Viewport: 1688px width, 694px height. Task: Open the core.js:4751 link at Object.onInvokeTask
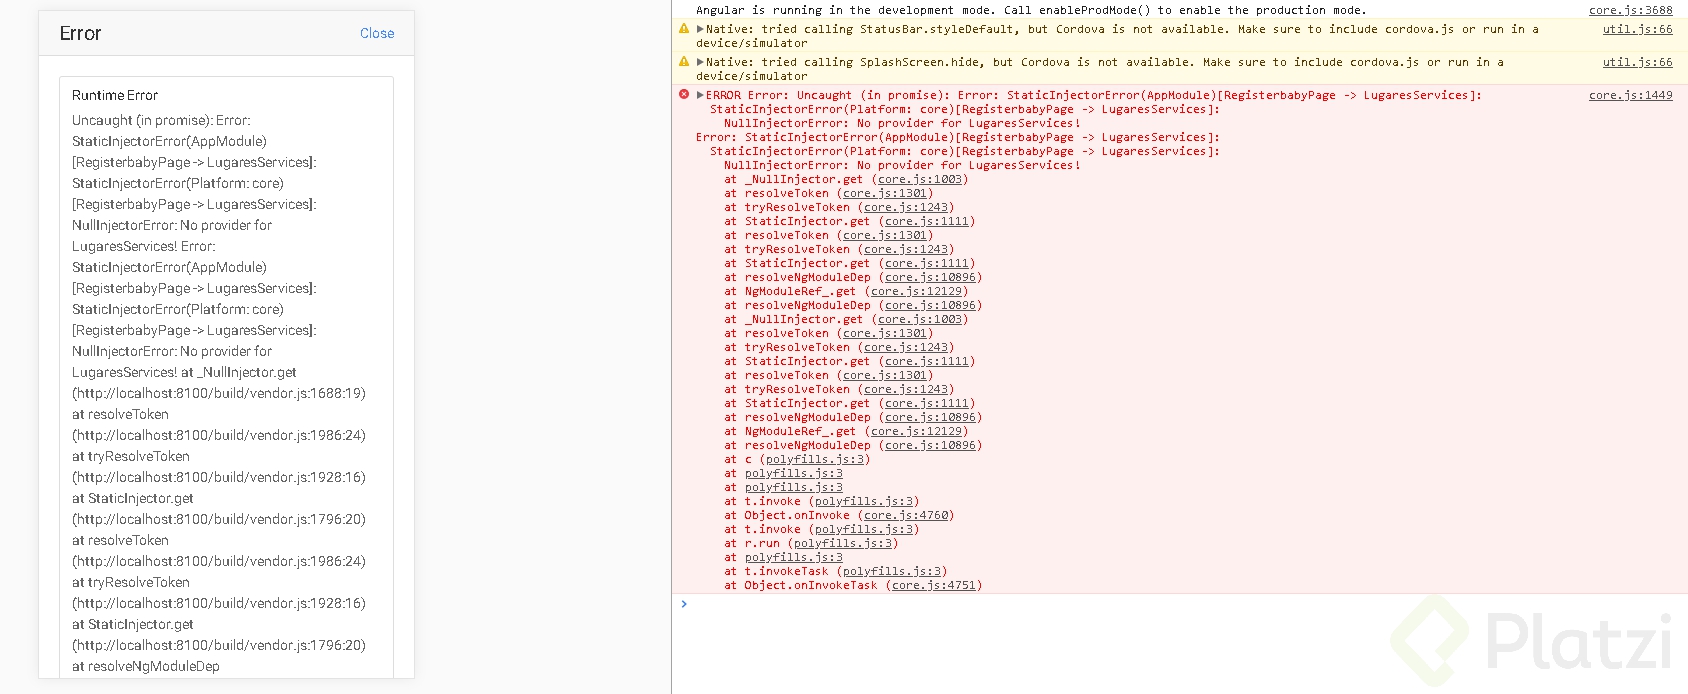(934, 586)
